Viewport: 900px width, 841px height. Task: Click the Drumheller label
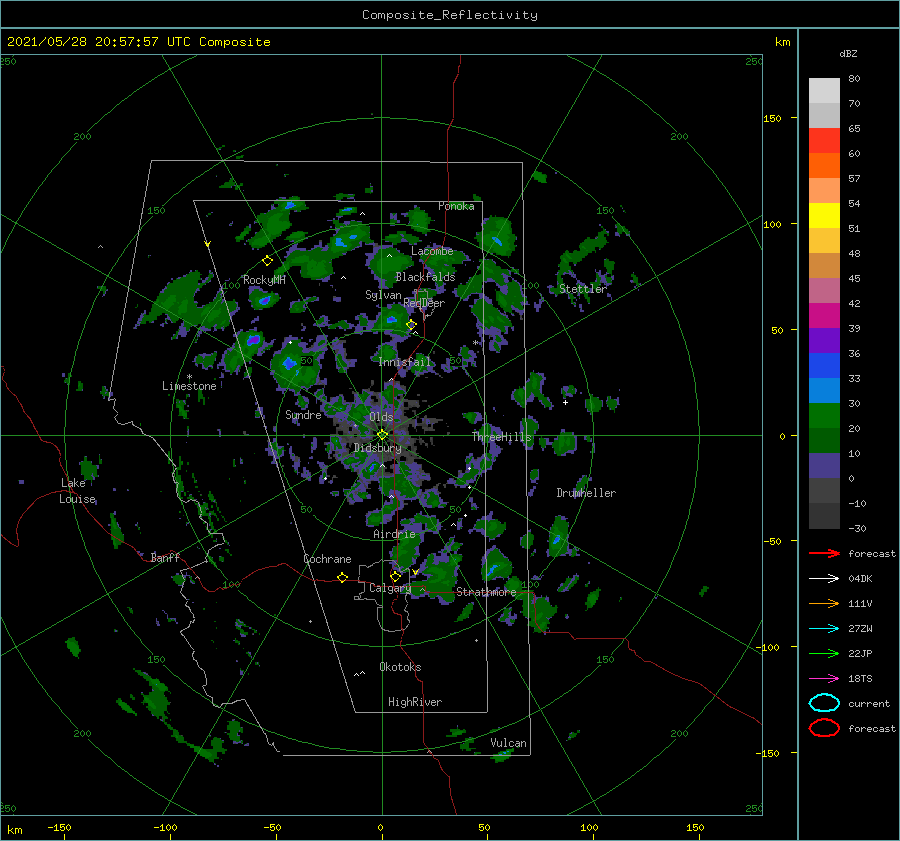coord(586,493)
